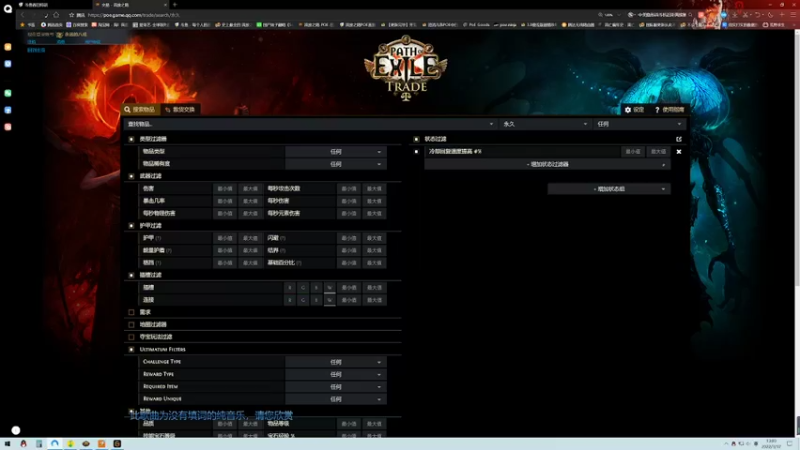
Task: Click the white circle at the sidebar bottom
Action: 16,430
